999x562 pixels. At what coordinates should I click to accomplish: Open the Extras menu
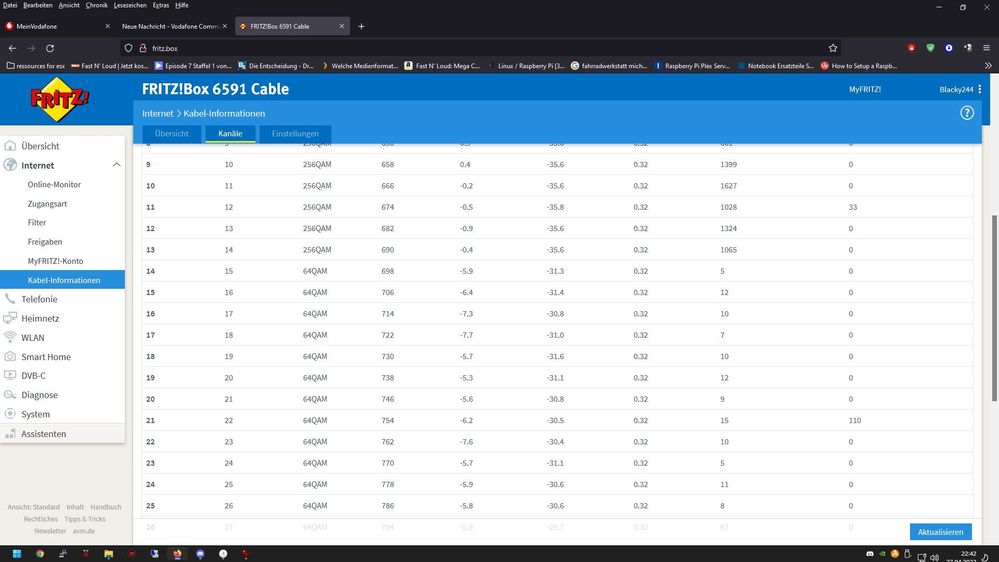[161, 5]
